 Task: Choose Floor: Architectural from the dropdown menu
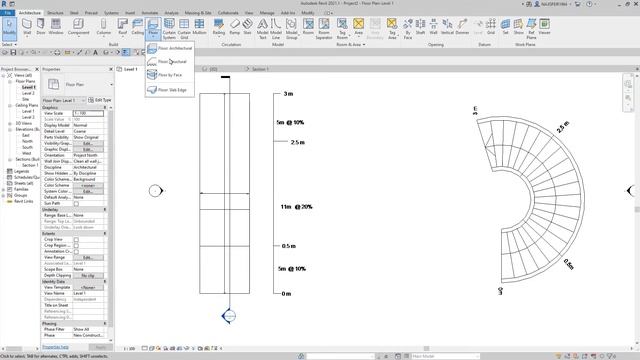170,48
